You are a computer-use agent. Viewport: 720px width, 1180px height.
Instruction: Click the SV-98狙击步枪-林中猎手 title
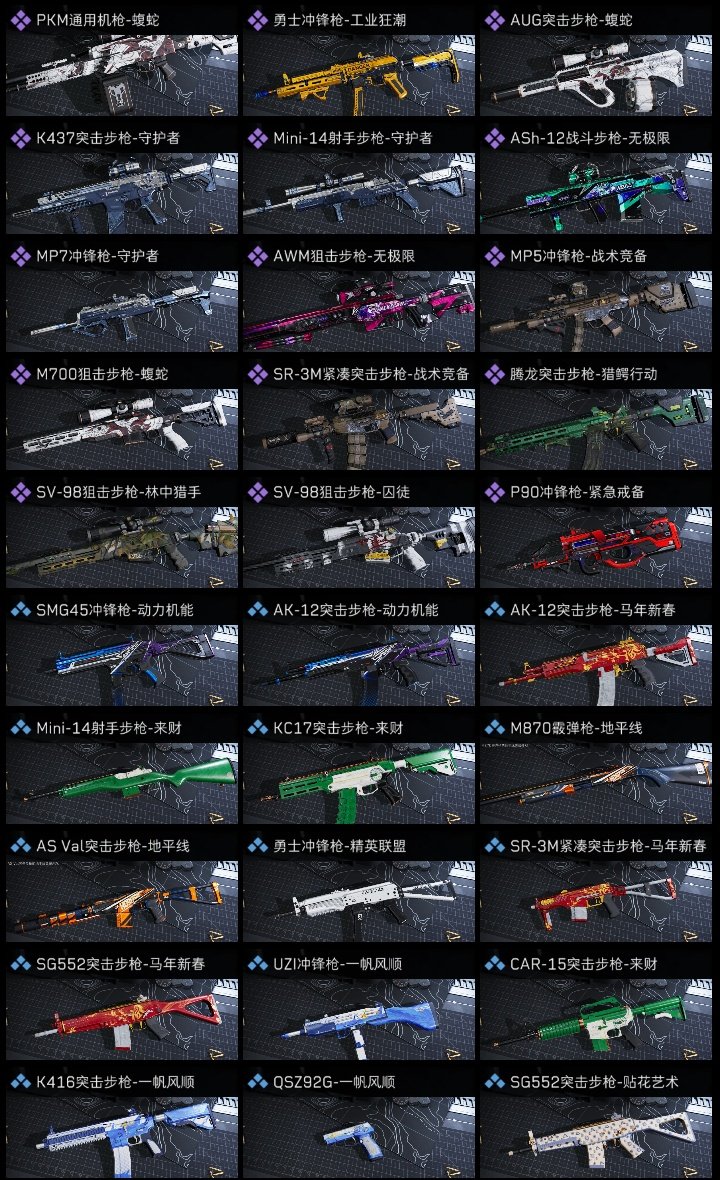click(118, 492)
